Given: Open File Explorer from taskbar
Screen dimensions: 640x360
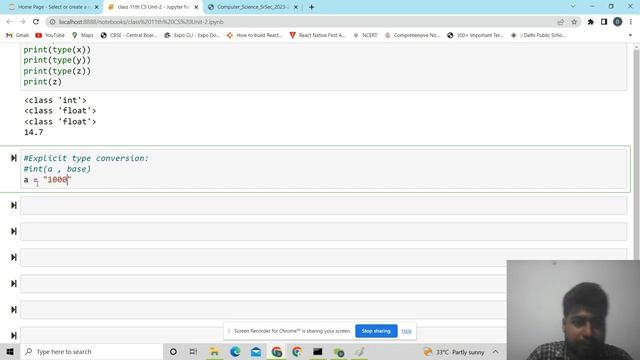Looking at the screenshot, I should (214, 351).
